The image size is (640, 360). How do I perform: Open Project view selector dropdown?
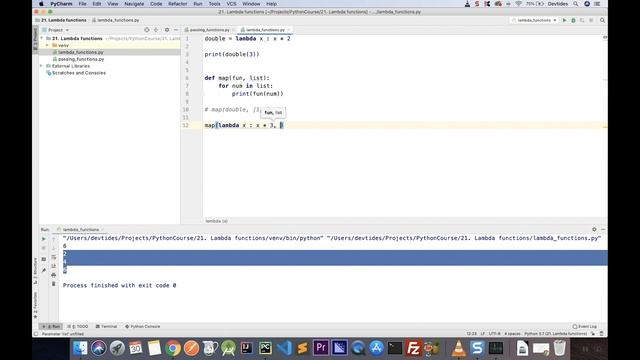[x=56, y=30]
